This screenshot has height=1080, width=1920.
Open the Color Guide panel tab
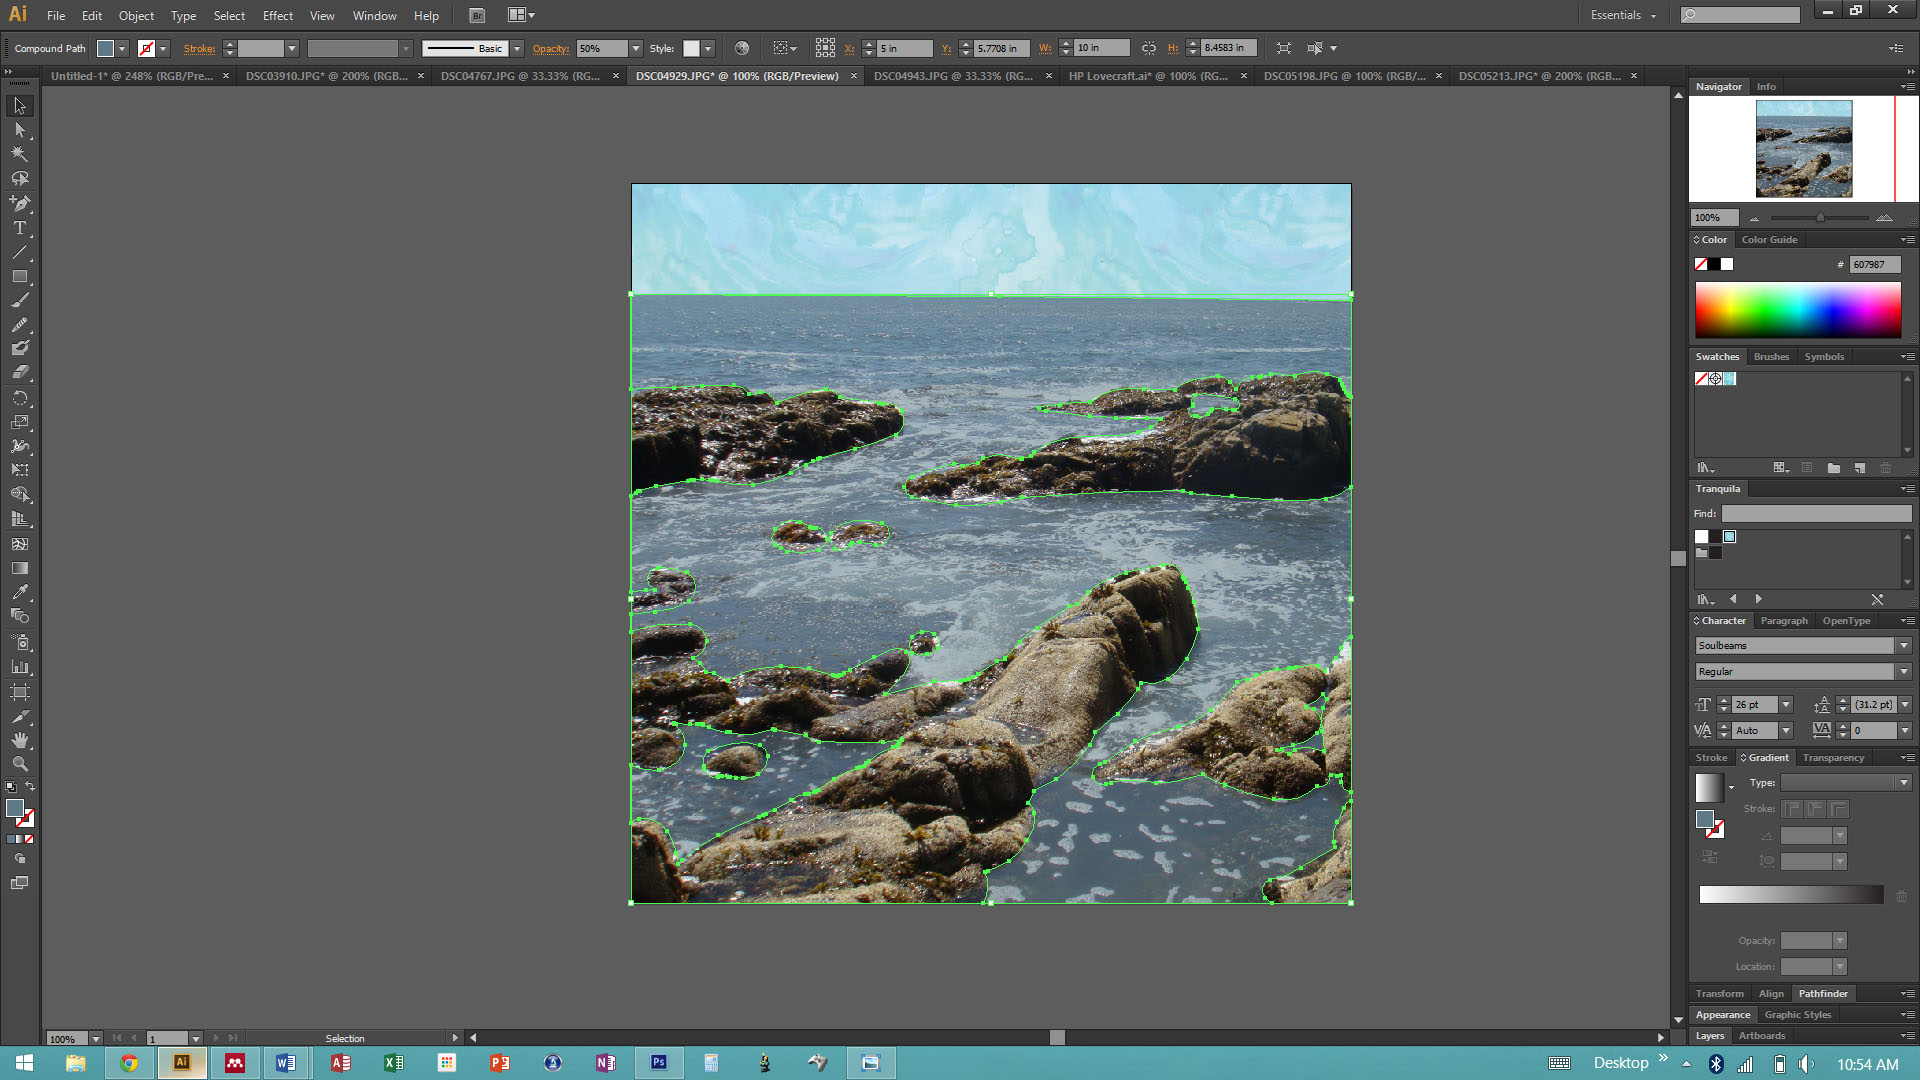click(1769, 240)
